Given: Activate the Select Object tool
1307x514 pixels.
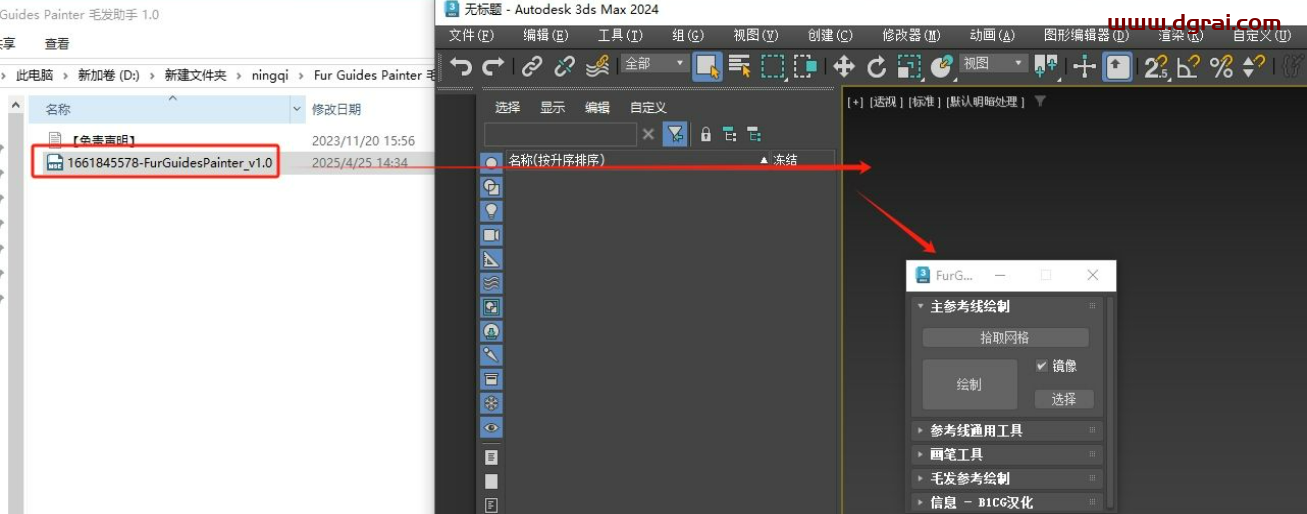Looking at the screenshot, I should pyautogui.click(x=708, y=67).
